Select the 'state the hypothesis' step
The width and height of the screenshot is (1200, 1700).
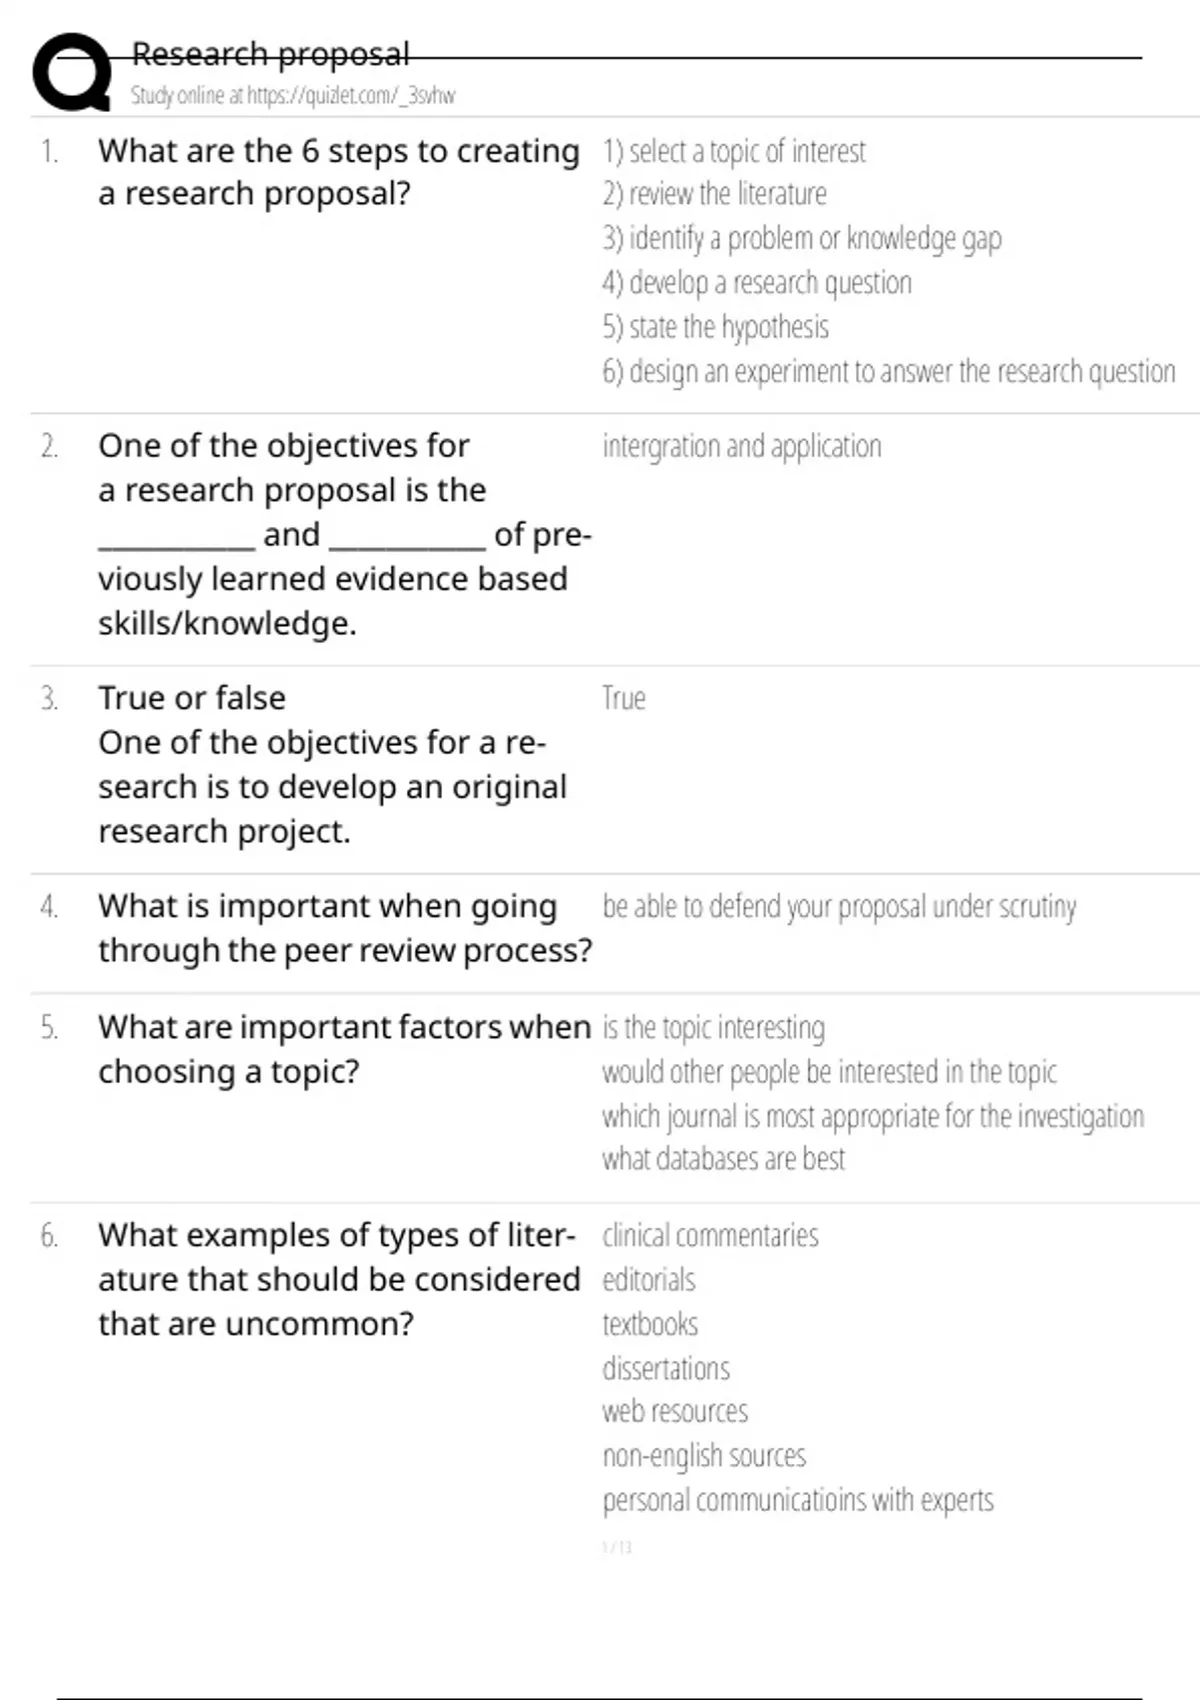715,327
